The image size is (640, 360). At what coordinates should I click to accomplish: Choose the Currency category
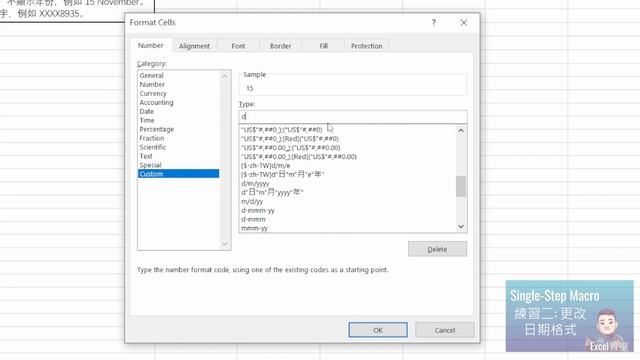[x=178, y=93]
